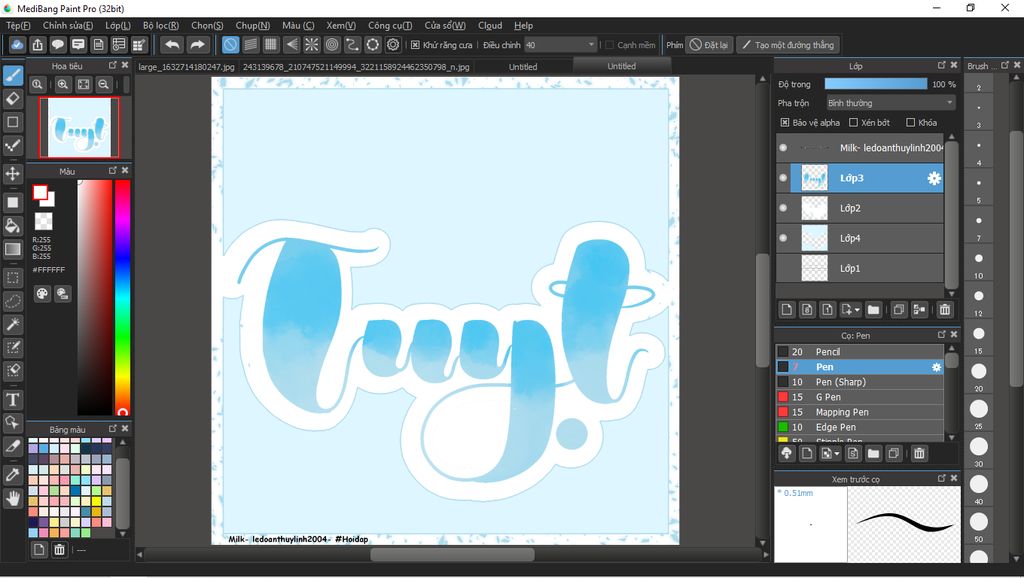This screenshot has width=1024, height=578.
Task: Create a new folder in layer panel
Action: [x=873, y=310]
